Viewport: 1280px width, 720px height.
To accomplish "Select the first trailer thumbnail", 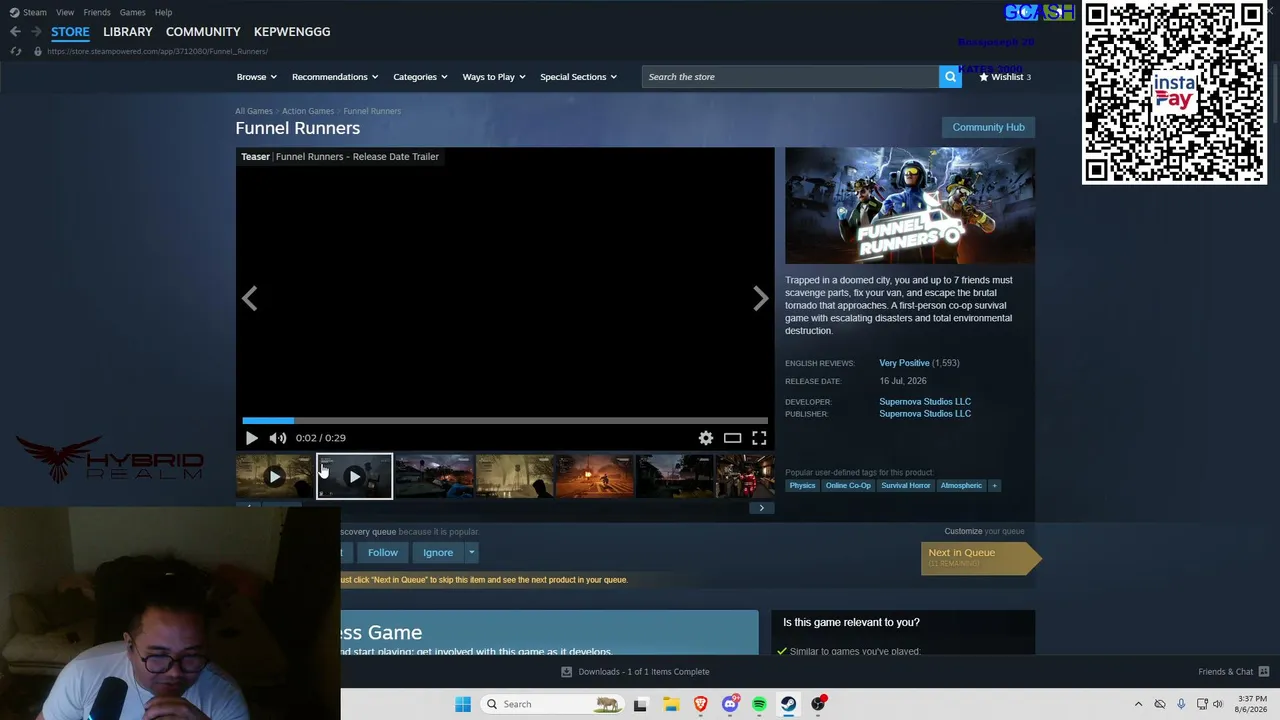I will pyautogui.click(x=274, y=477).
